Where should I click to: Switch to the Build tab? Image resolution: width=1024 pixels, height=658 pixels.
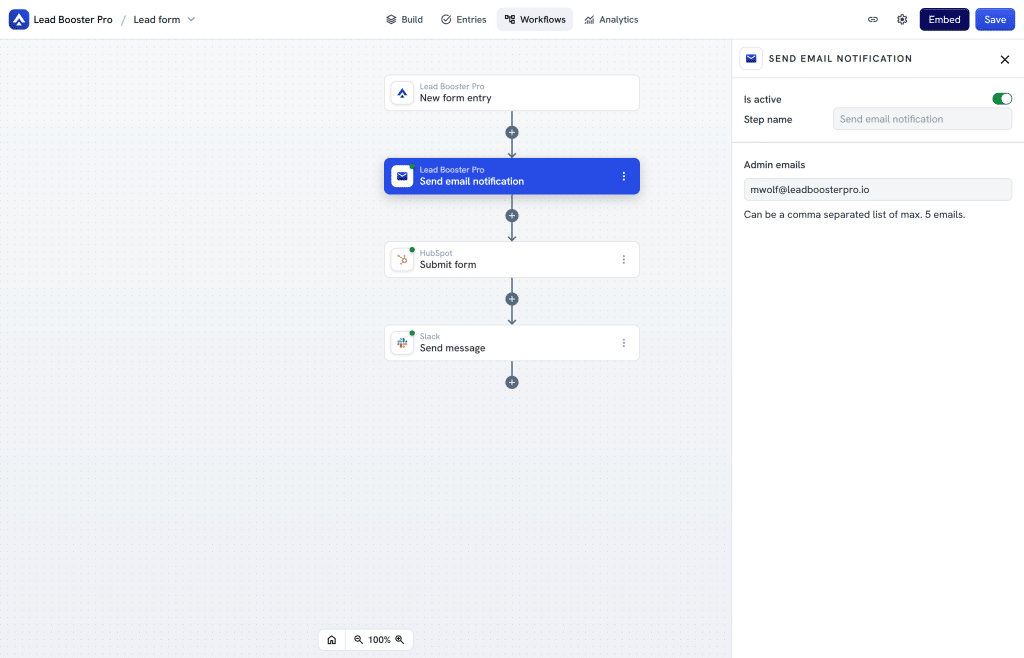pos(404,20)
